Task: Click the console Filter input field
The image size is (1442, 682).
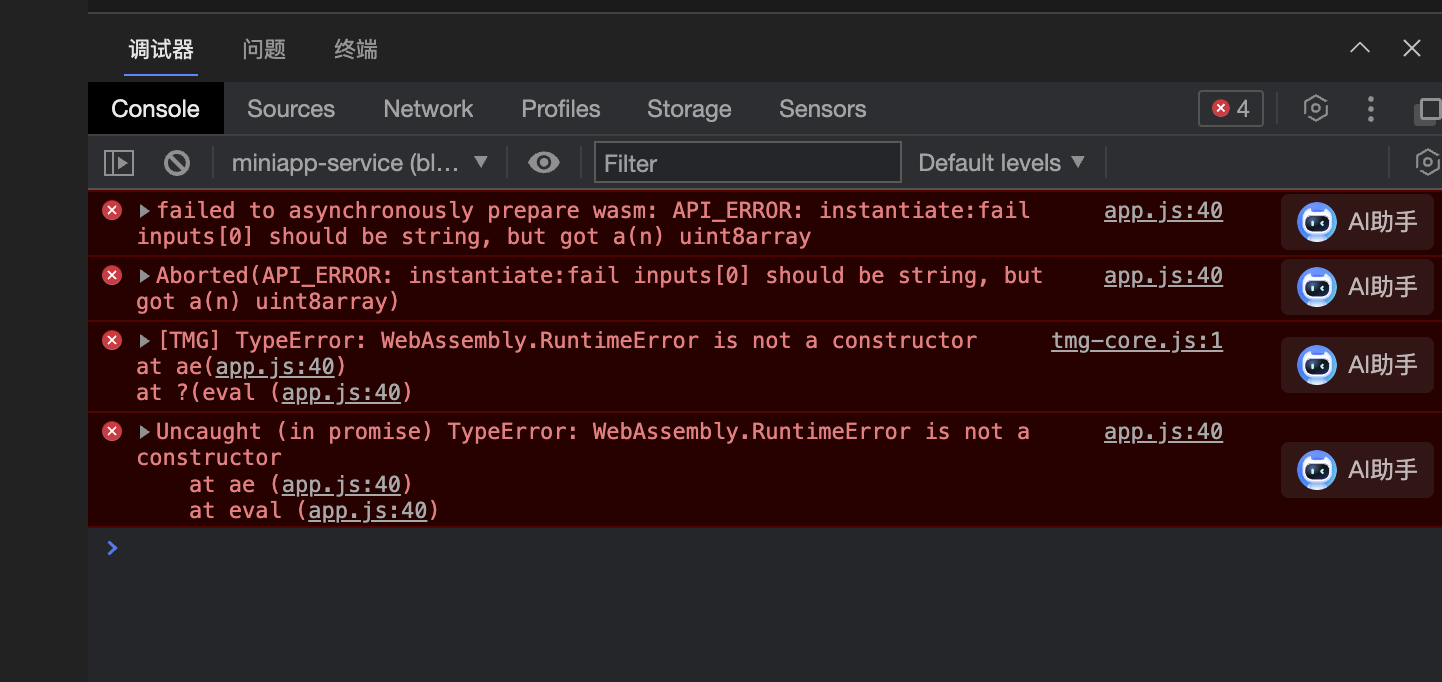Action: click(x=747, y=163)
